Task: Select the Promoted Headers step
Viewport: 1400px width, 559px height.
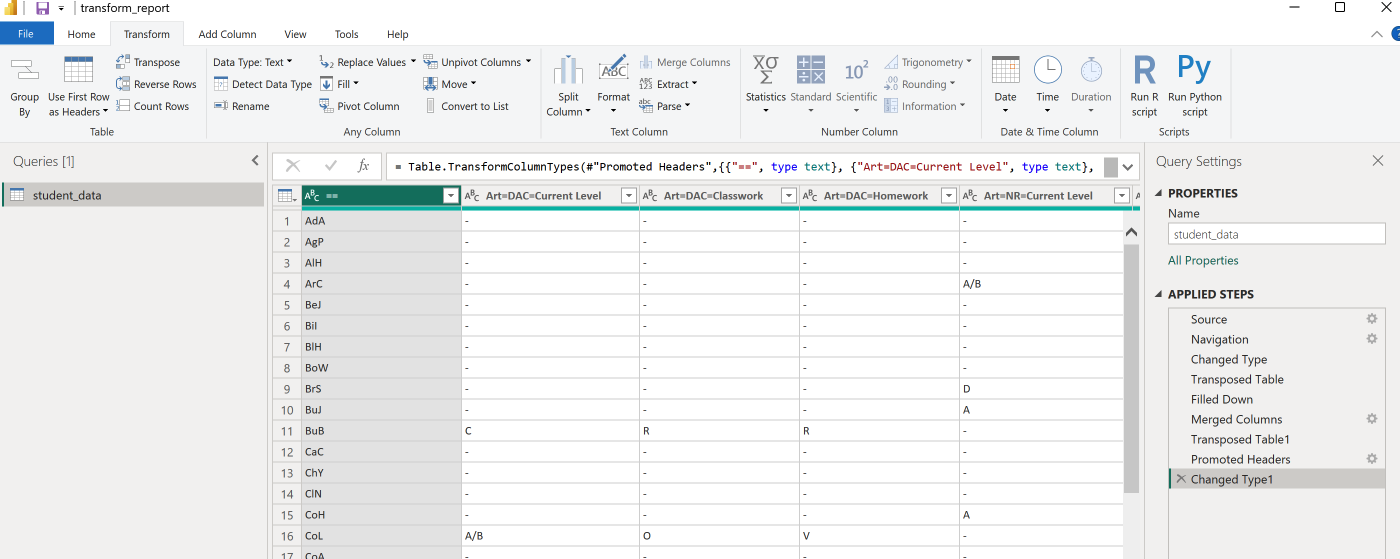Action: tap(1240, 459)
